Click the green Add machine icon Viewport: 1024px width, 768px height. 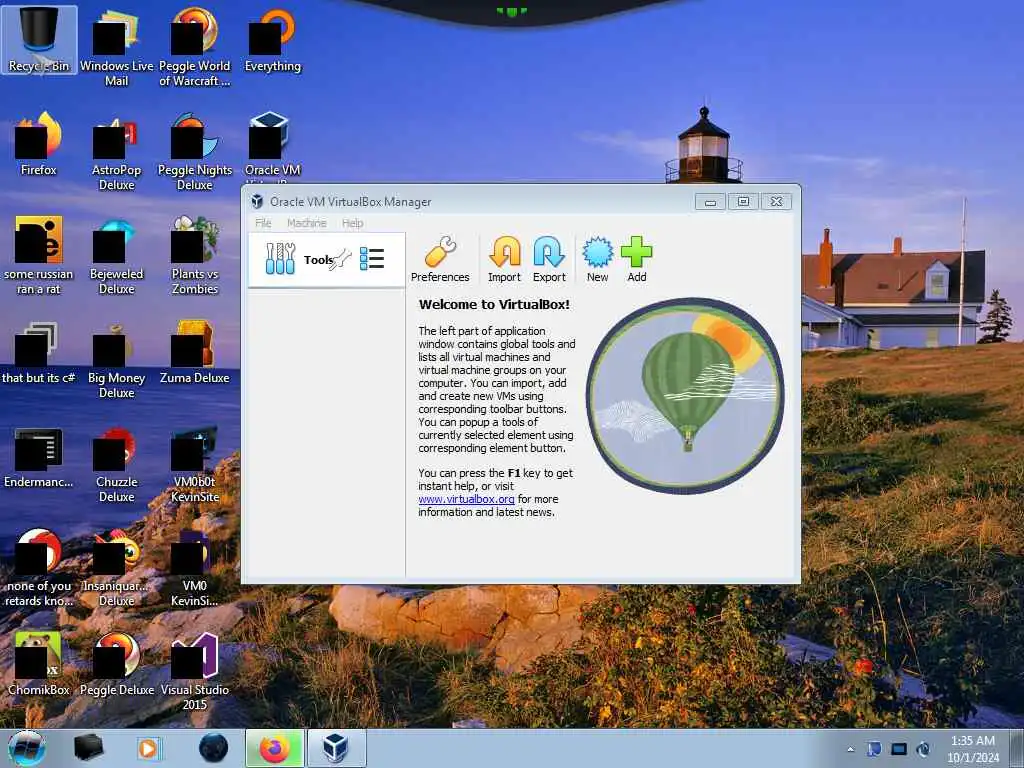pyautogui.click(x=637, y=259)
